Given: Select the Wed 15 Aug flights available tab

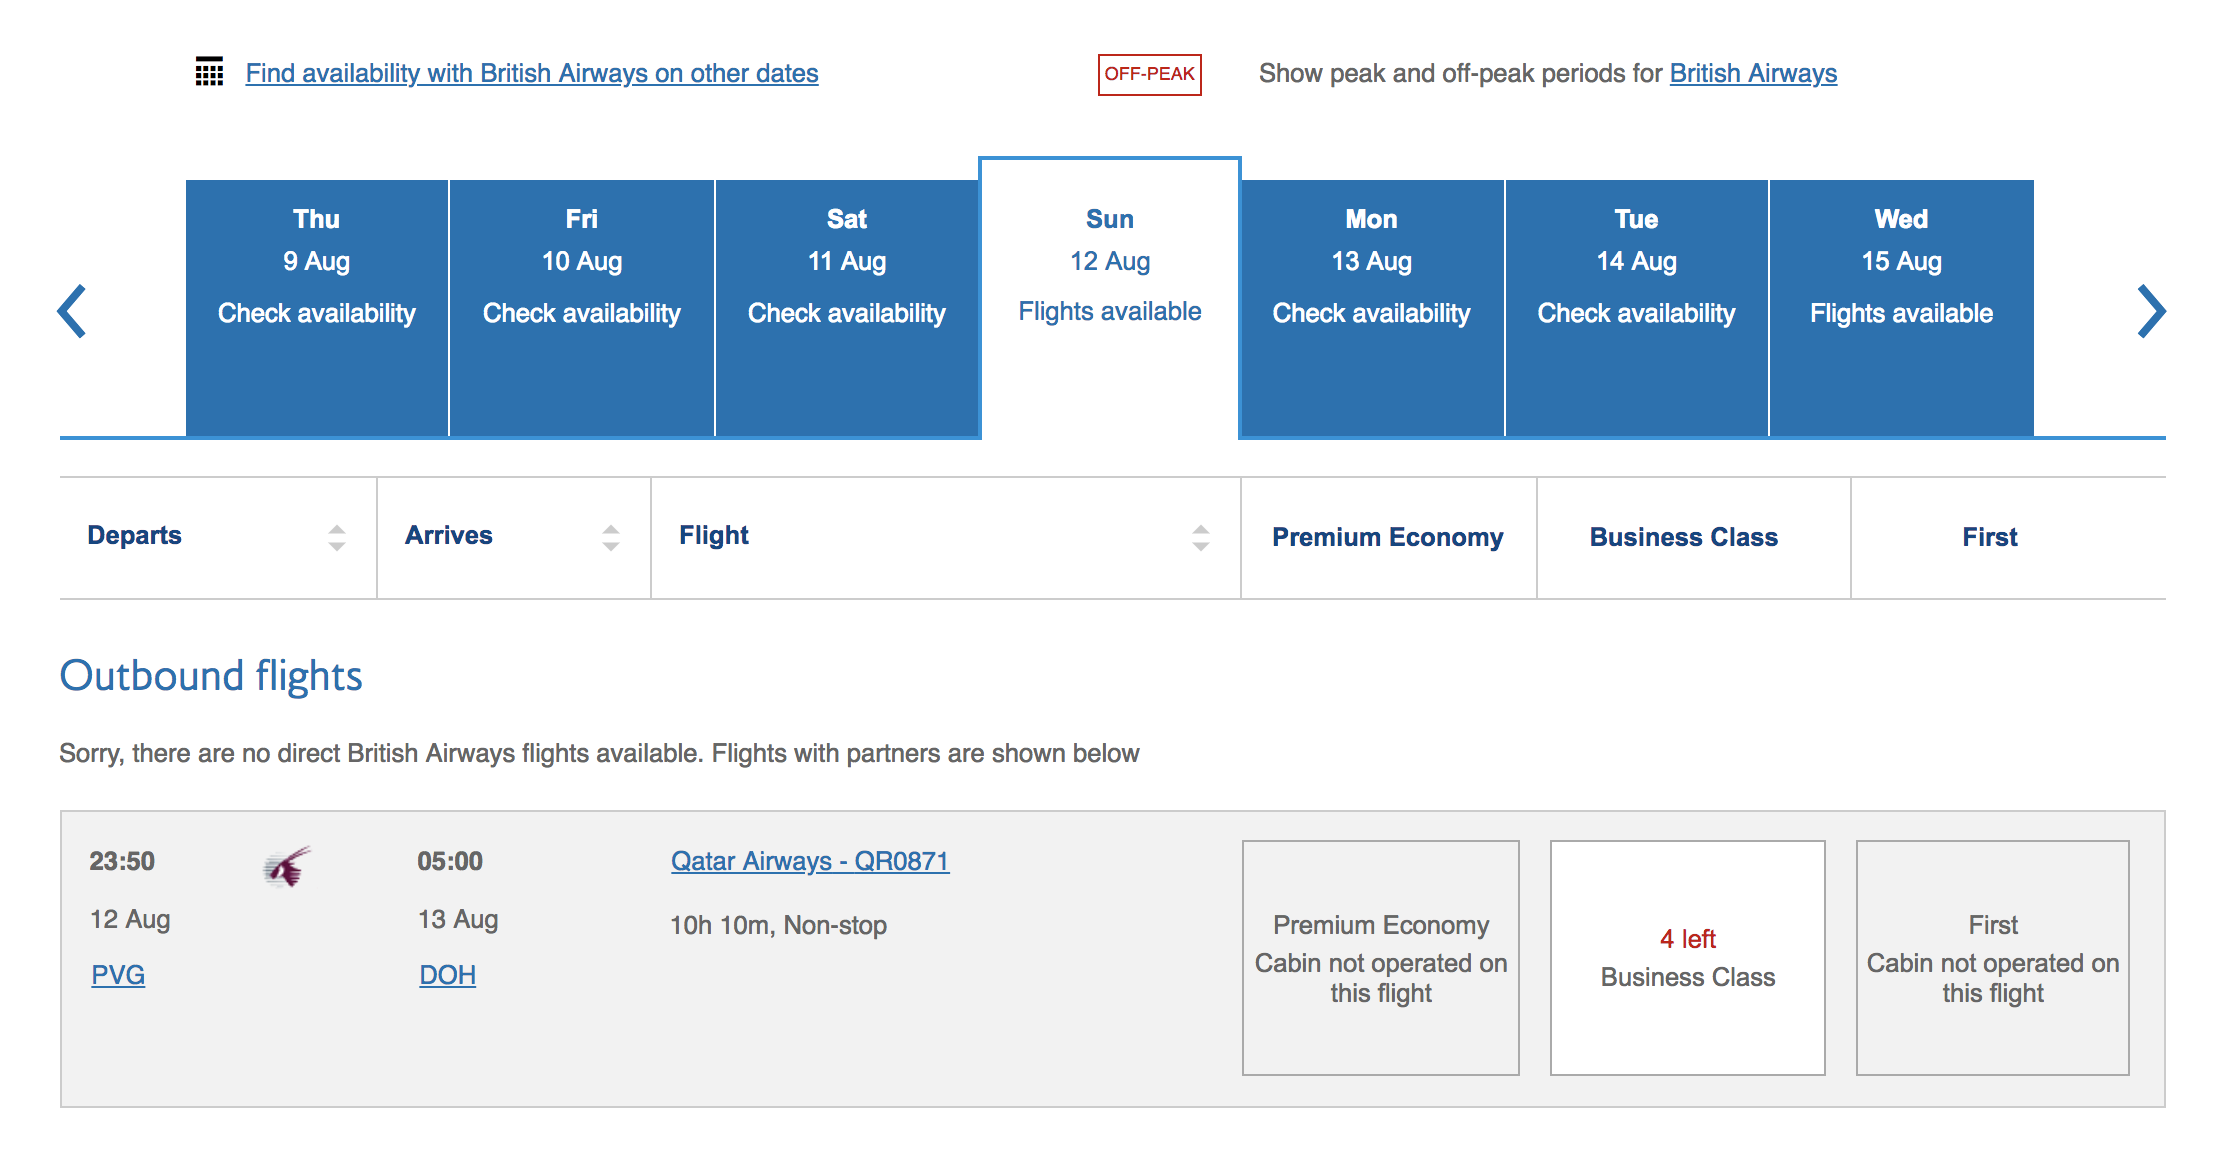Looking at the screenshot, I should click(1902, 308).
